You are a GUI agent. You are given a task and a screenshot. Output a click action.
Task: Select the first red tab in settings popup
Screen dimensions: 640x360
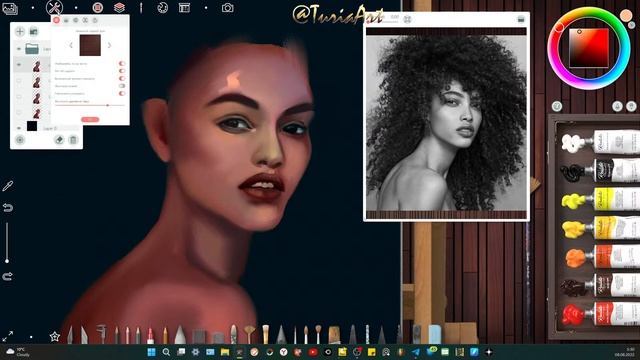pyautogui.click(x=56, y=20)
